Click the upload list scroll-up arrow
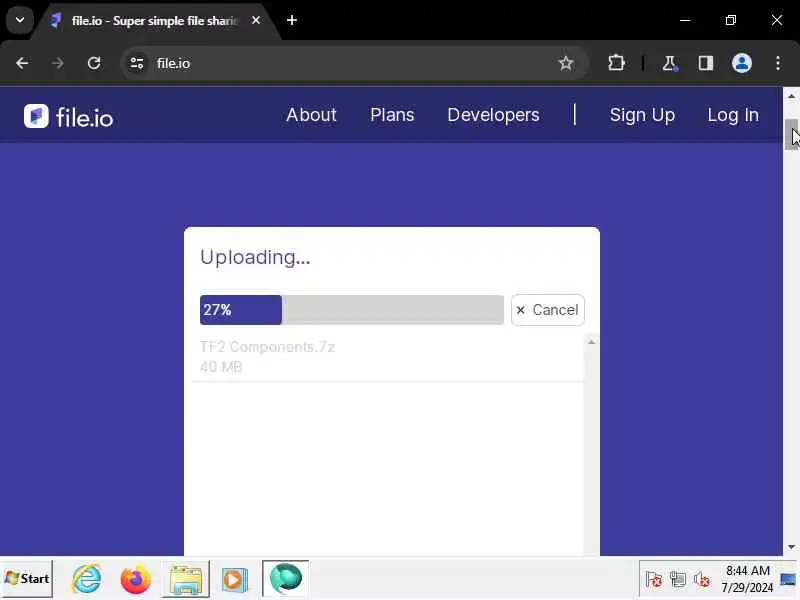Screen dimensions: 800x600 [x=591, y=342]
